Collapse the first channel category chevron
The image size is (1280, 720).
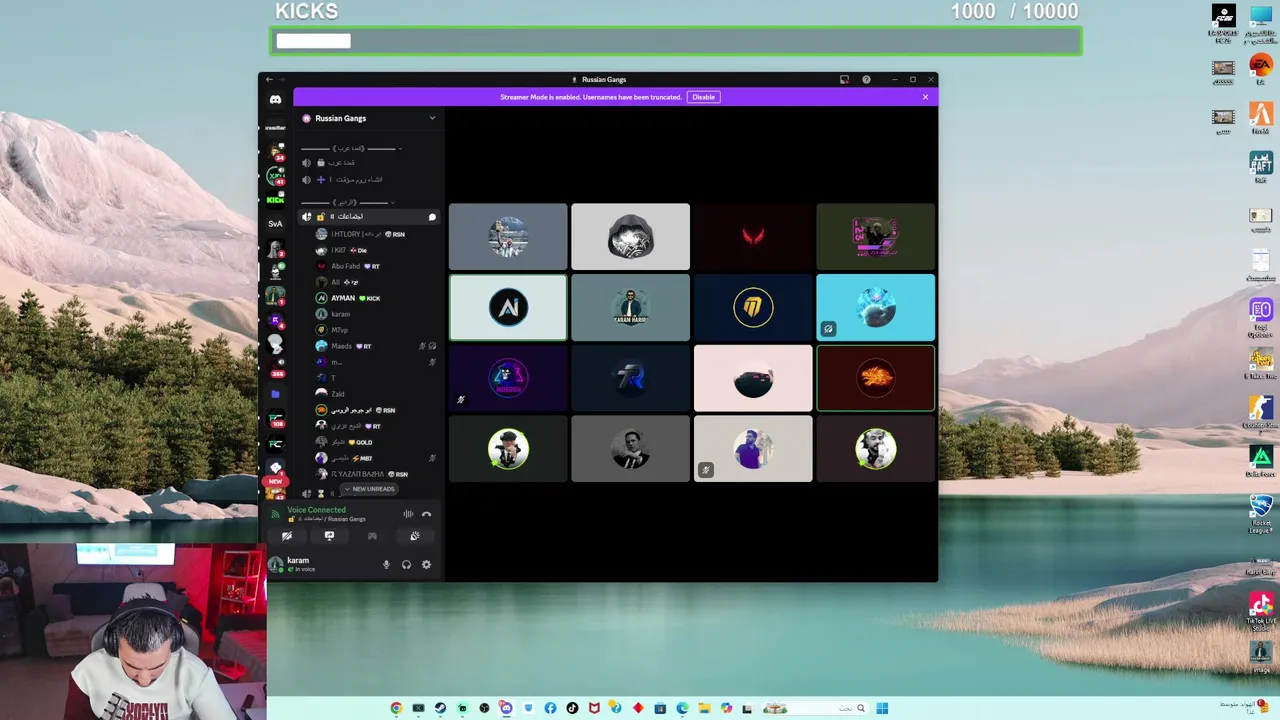[x=400, y=149]
